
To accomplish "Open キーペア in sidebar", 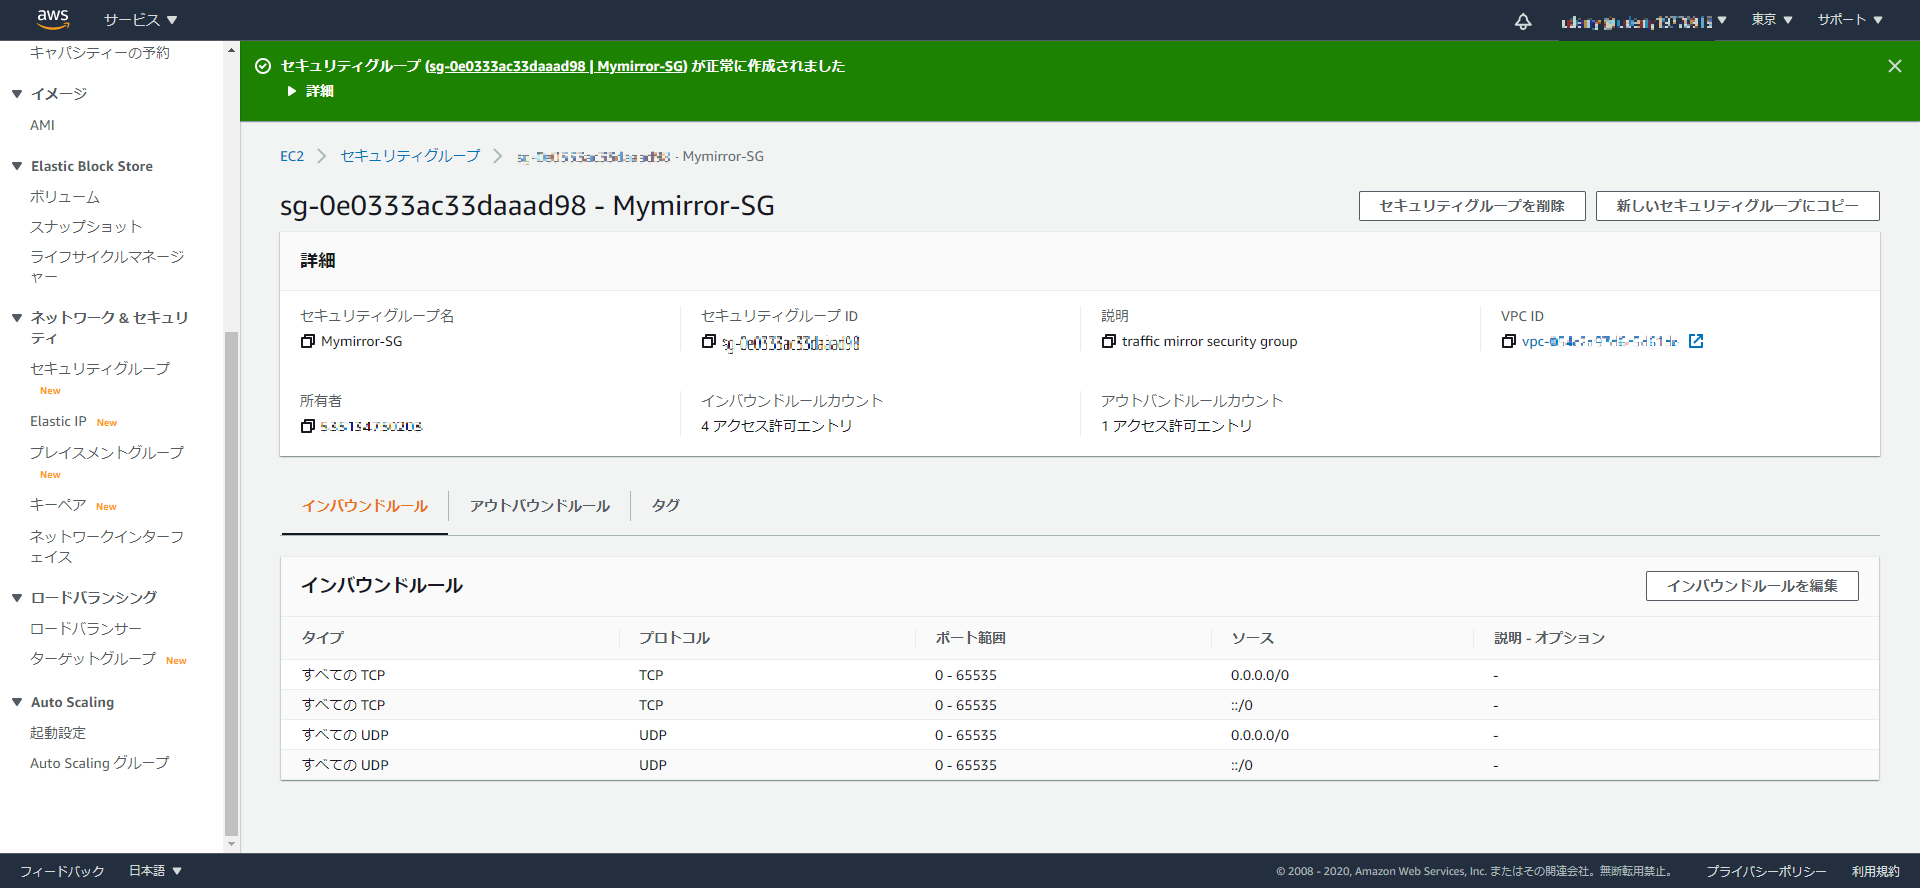I will 58,505.
